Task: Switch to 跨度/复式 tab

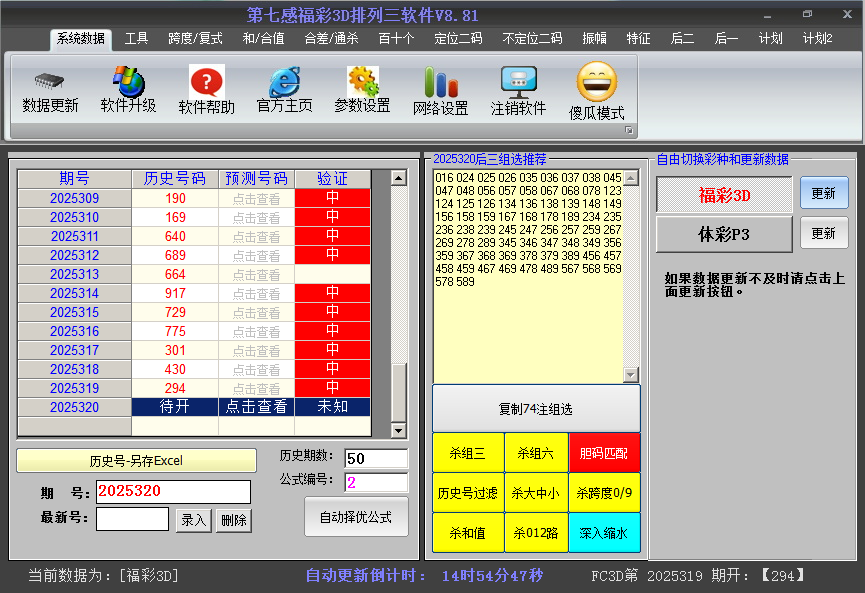Action: click(191, 40)
